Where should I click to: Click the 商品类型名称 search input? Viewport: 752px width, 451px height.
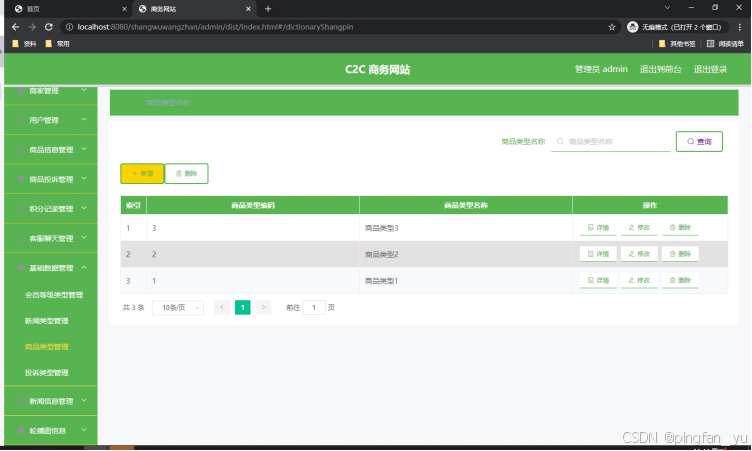click(611, 142)
